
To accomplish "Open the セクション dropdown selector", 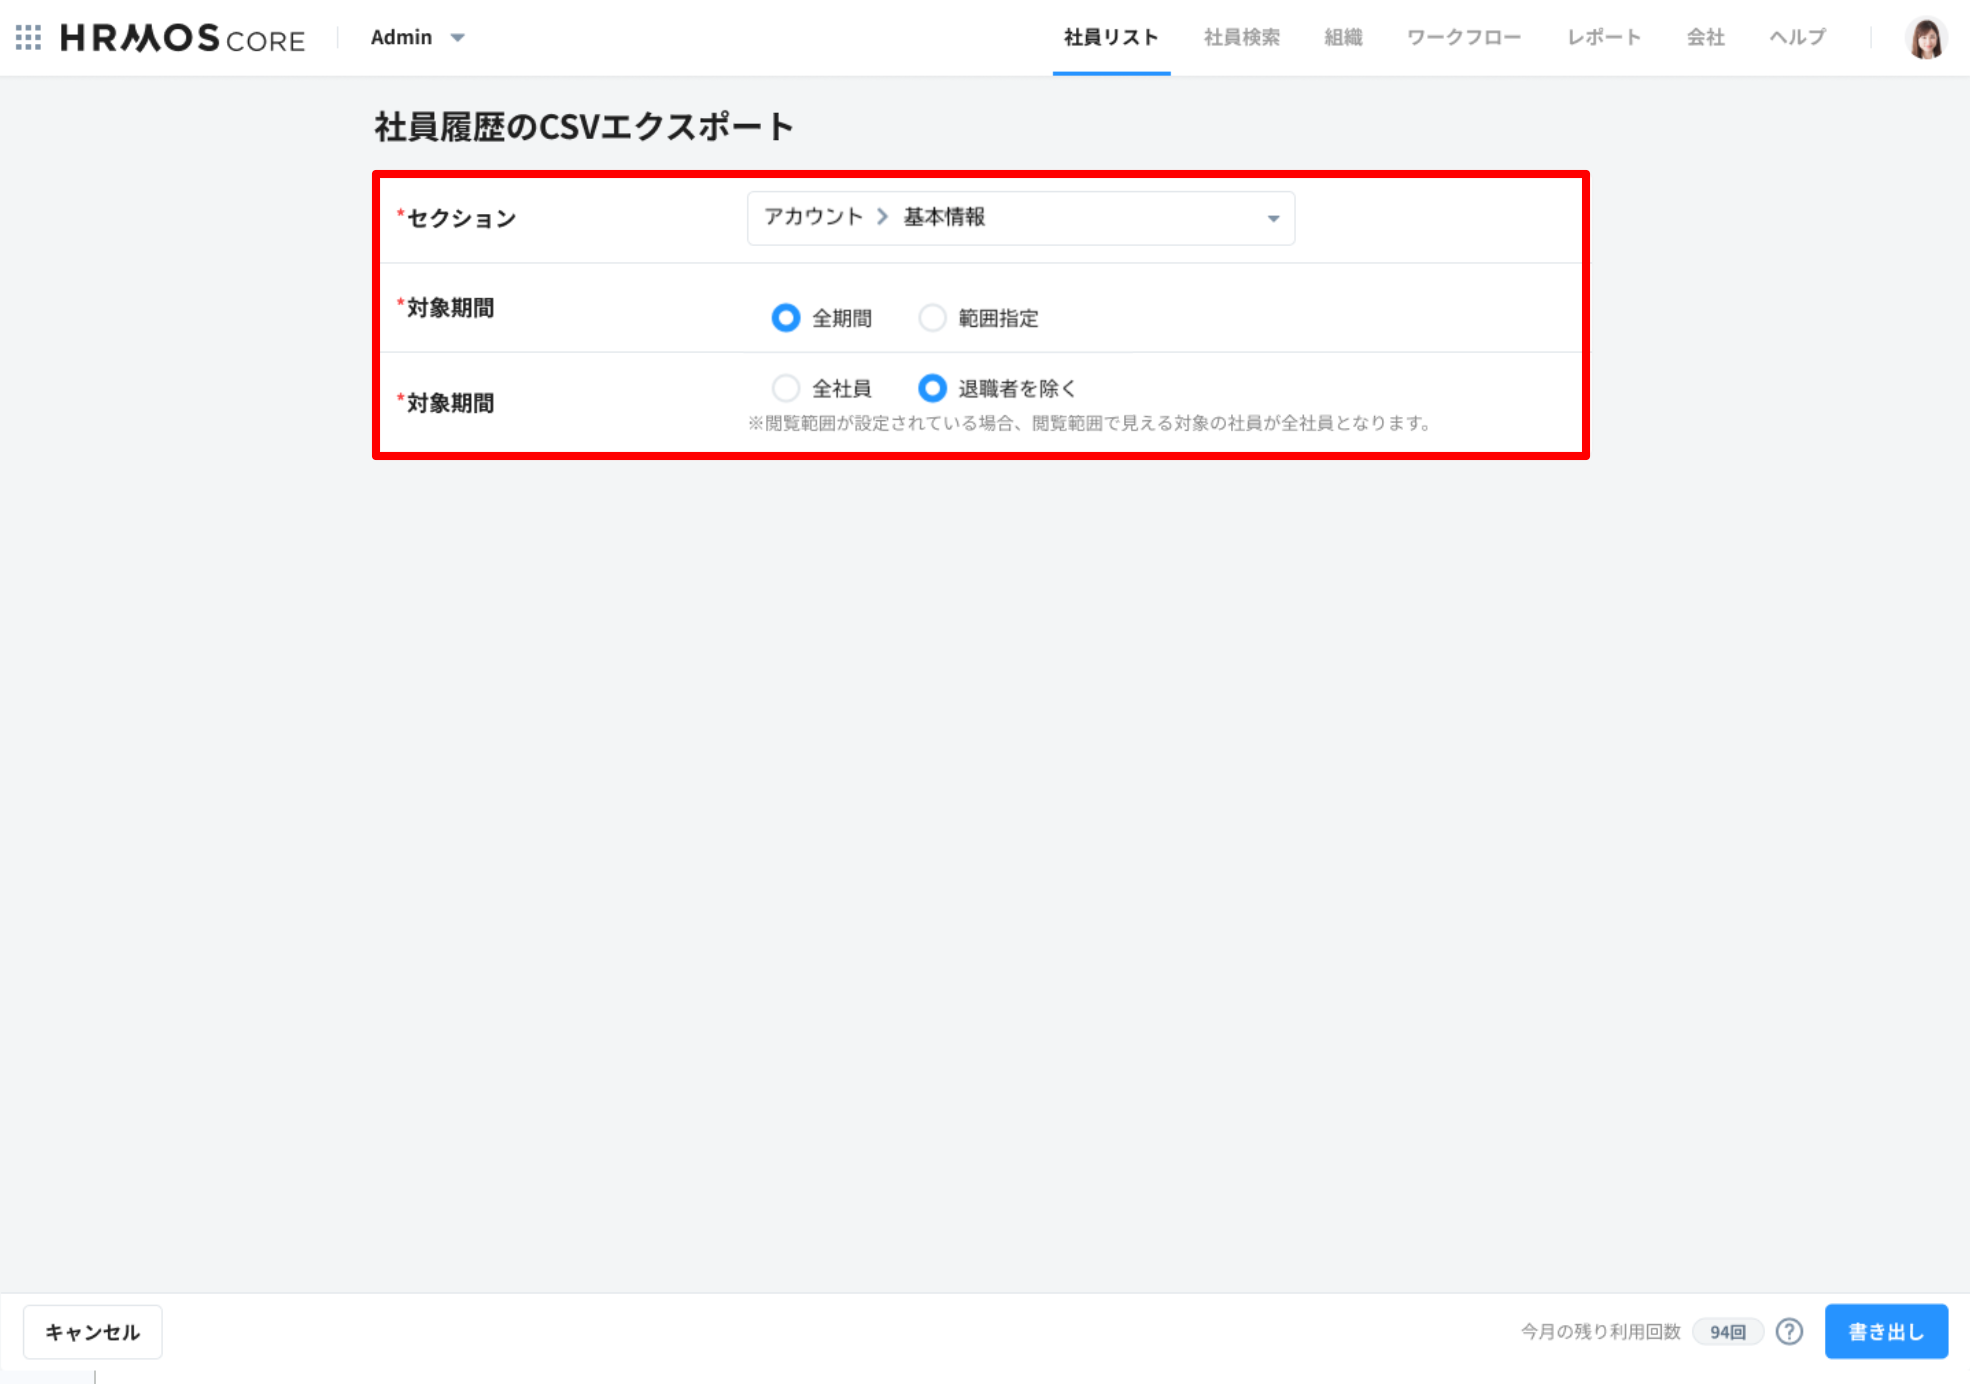I will pyautogui.click(x=1021, y=218).
